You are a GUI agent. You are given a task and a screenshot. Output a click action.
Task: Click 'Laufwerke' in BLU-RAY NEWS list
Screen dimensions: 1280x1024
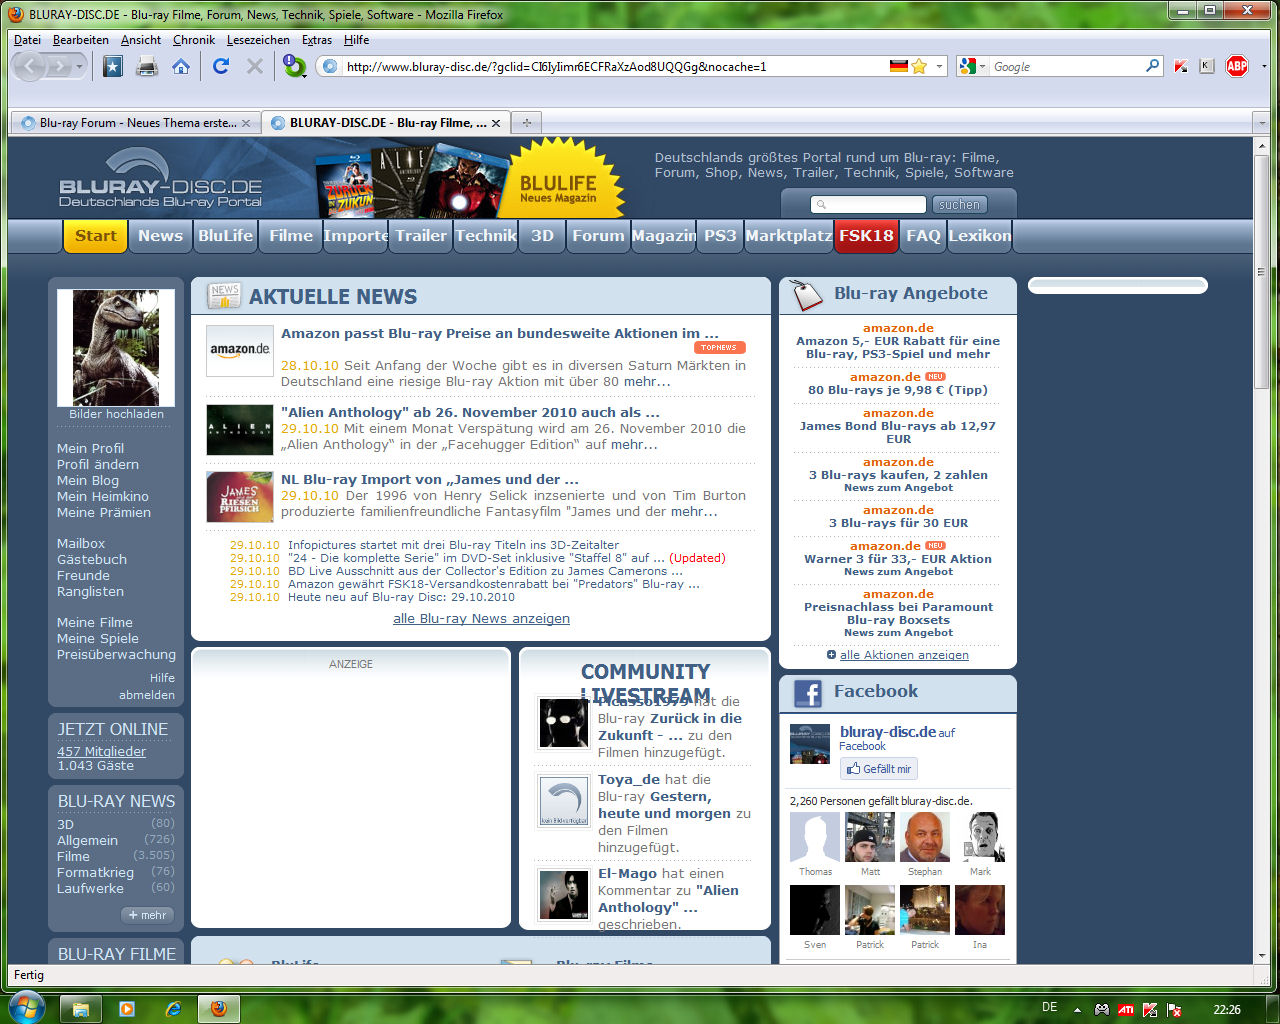click(x=90, y=888)
